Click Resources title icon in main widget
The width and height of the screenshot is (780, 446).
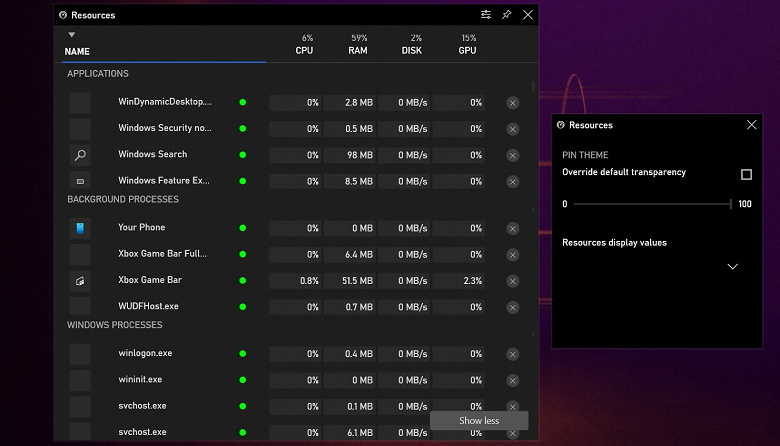63,15
